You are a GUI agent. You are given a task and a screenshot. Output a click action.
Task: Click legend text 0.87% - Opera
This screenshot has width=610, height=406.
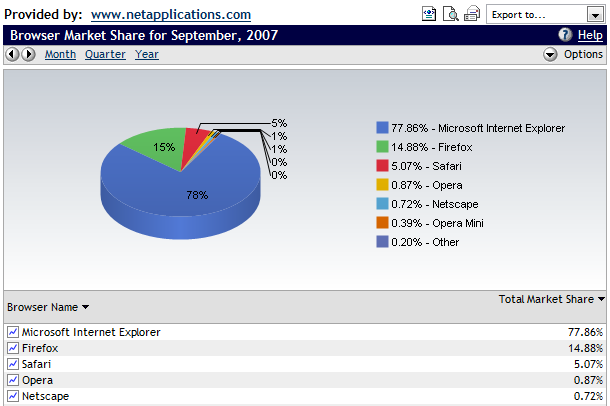coord(427,185)
